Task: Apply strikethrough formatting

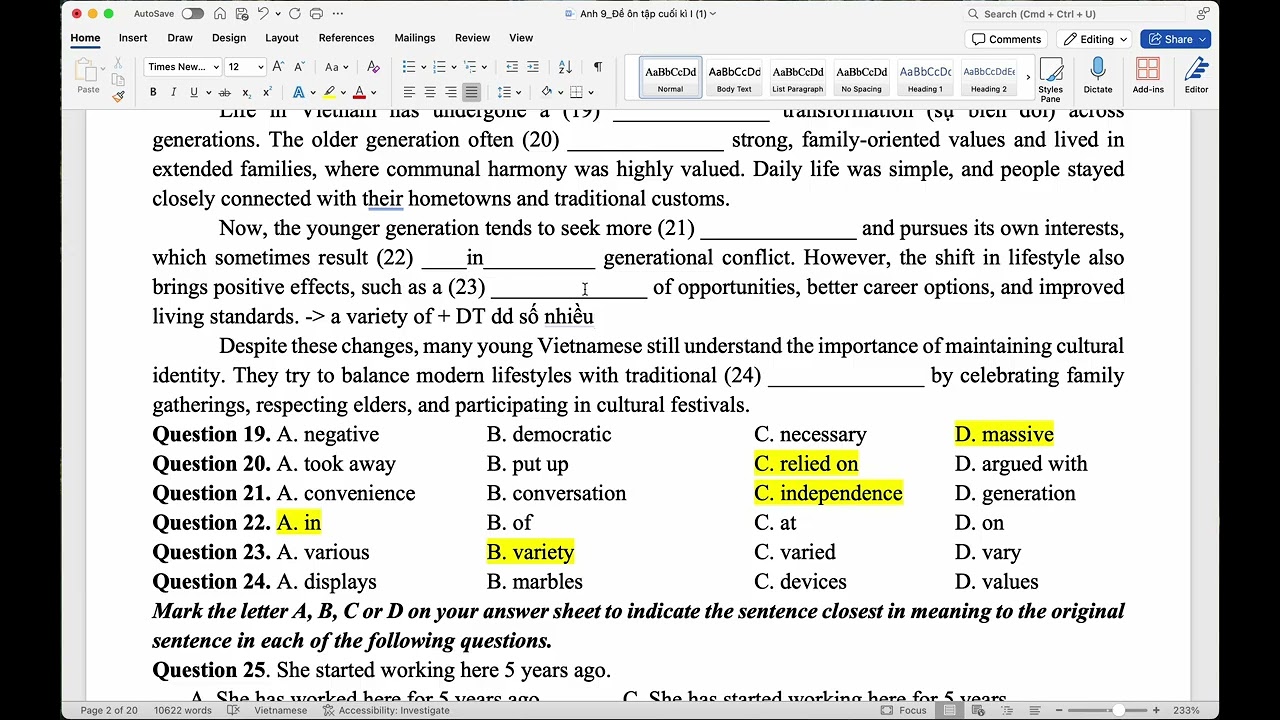Action: [x=224, y=93]
